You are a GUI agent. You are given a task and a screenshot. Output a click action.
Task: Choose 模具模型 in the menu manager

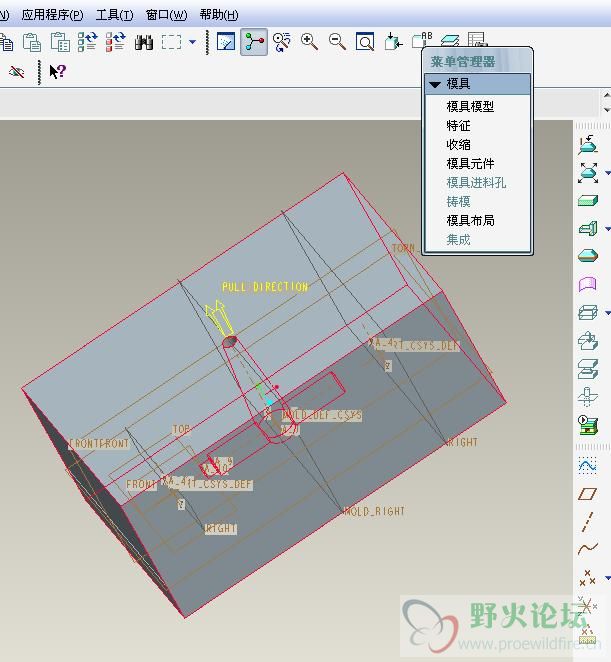470,106
